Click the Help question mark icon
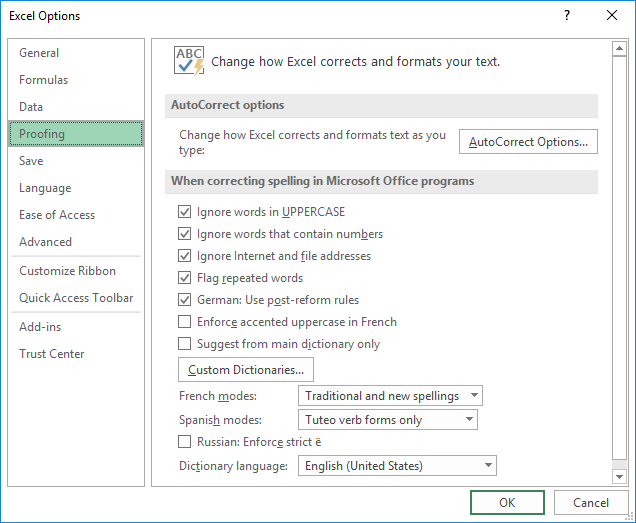The width and height of the screenshot is (636, 523). 567,15
